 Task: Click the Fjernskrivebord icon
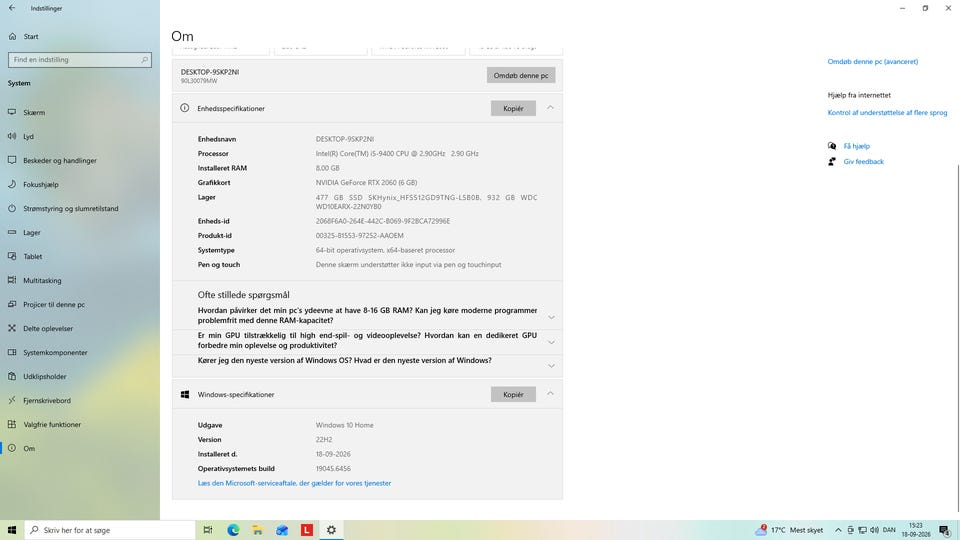(x=12, y=400)
